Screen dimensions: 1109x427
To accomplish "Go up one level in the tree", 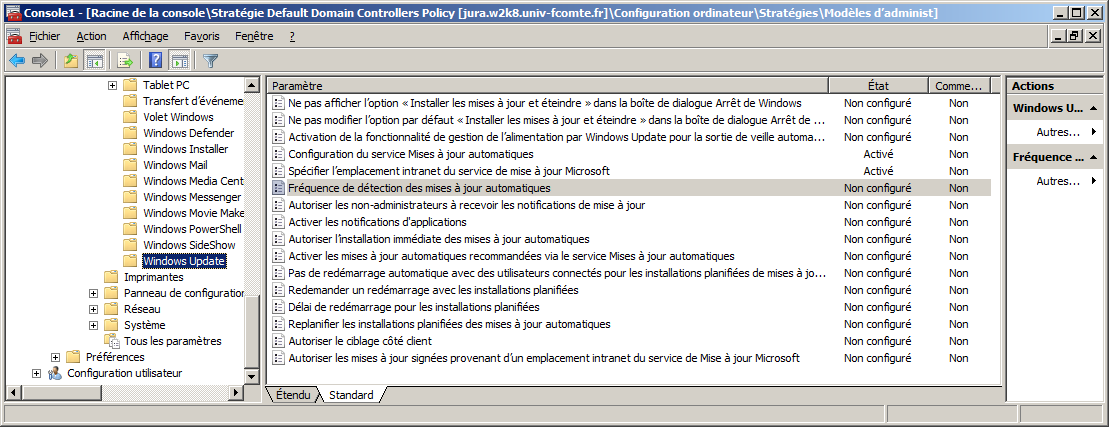I will (x=70, y=60).
